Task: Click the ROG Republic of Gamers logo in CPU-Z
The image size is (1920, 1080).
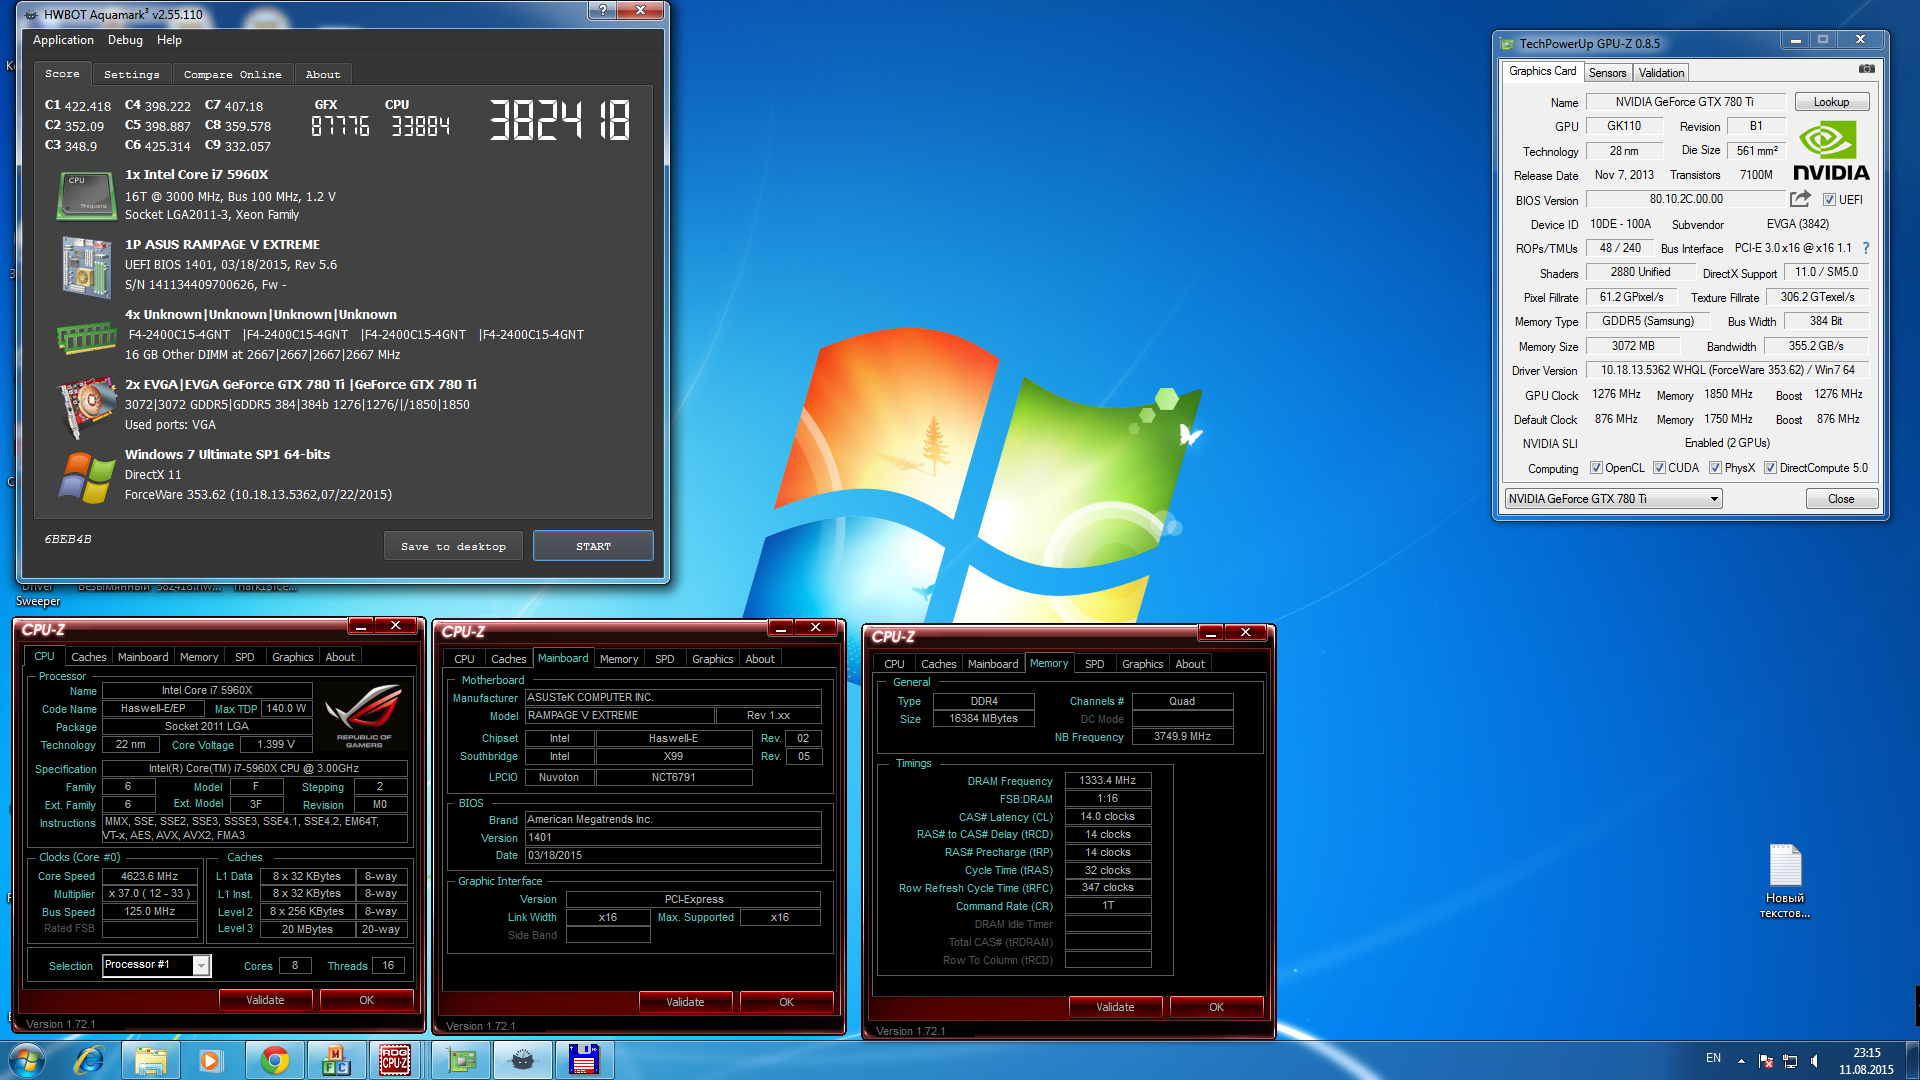Action: [363, 715]
